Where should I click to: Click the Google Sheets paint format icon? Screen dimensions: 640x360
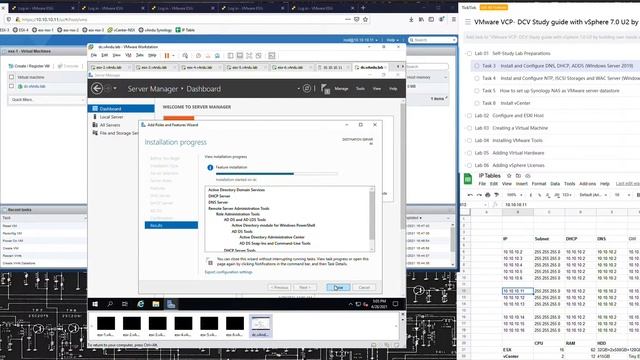(496, 195)
